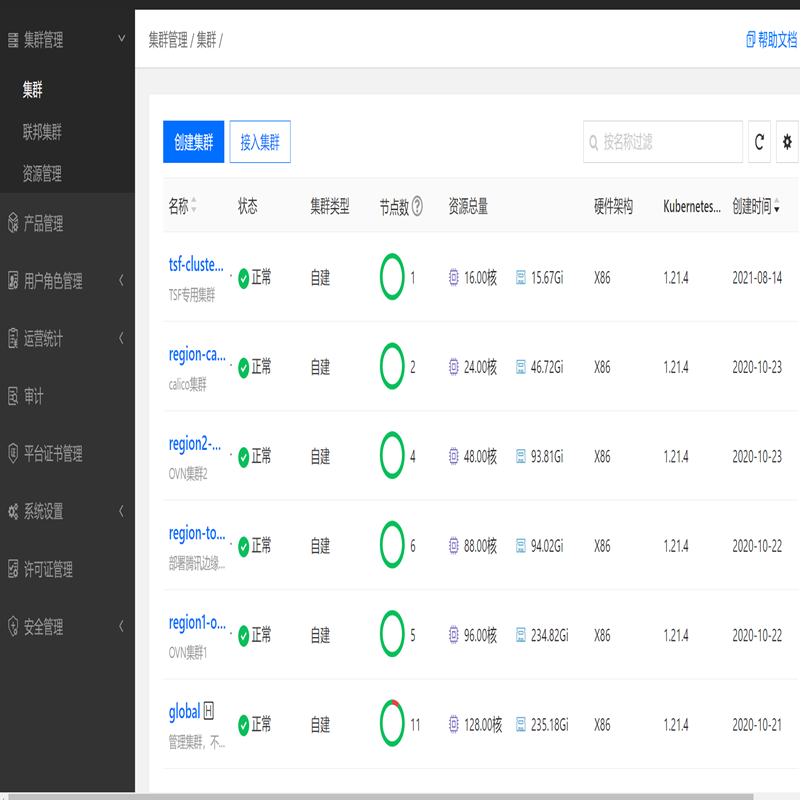Click the 许可证管理 license icon
This screenshot has width=800, height=800.
coord(12,569)
